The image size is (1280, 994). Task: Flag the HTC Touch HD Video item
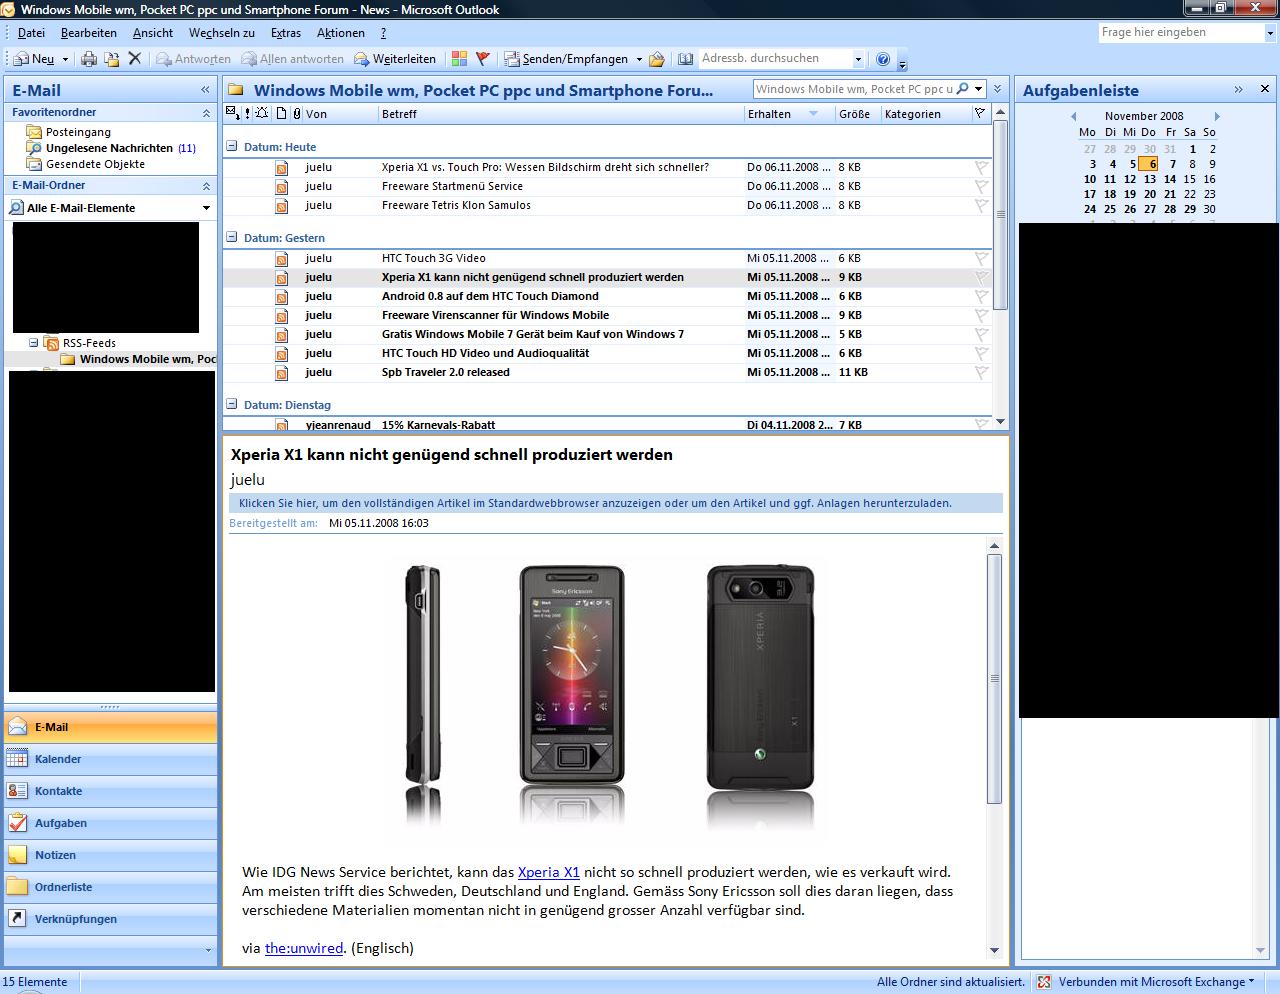pos(981,354)
